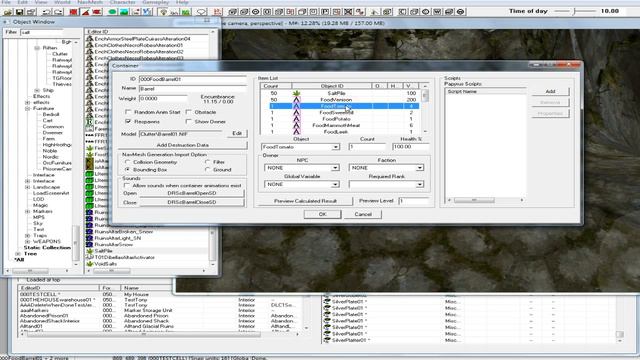640x360 pixels.
Task: Click the Save plugin floppy disk icon
Action: pyautogui.click(x=19, y=12)
